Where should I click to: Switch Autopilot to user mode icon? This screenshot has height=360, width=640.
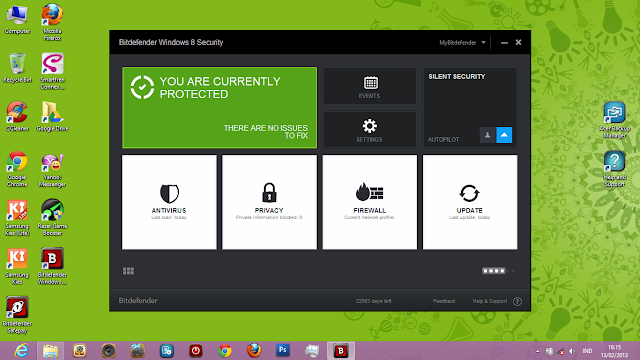click(x=487, y=135)
